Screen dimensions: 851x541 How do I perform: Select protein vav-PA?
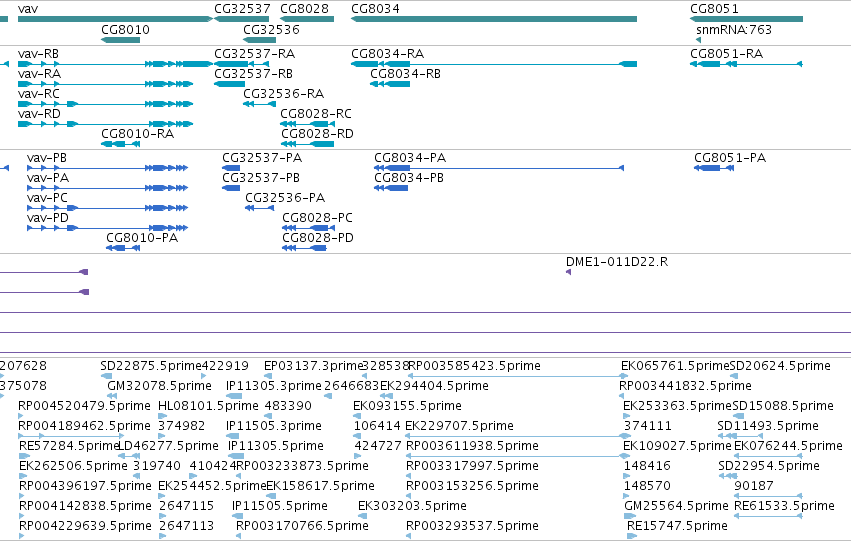click(x=48, y=178)
